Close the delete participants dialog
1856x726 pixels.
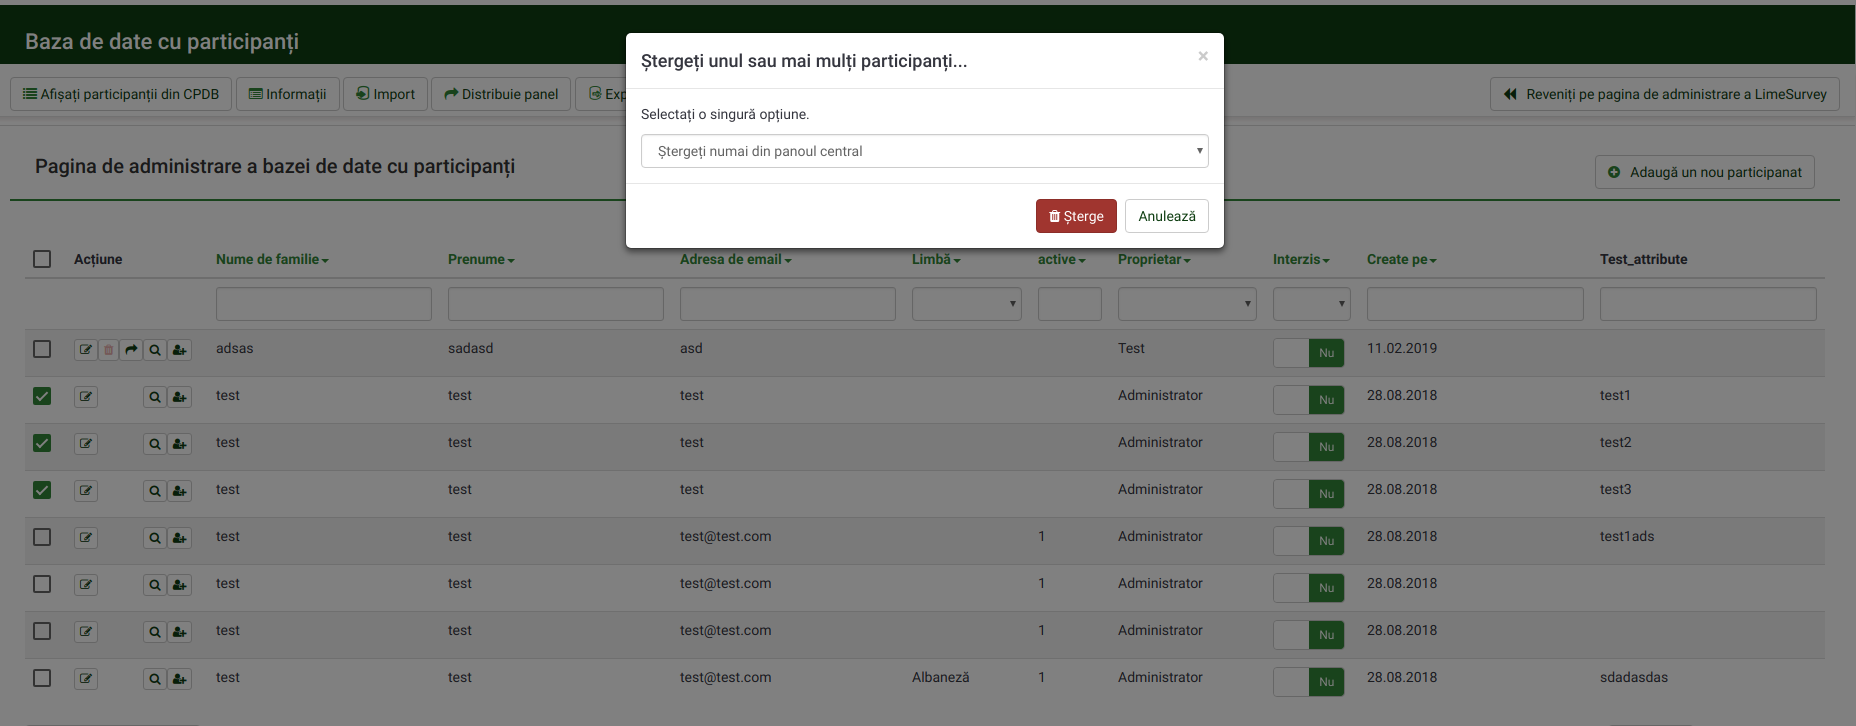pyautogui.click(x=1203, y=56)
